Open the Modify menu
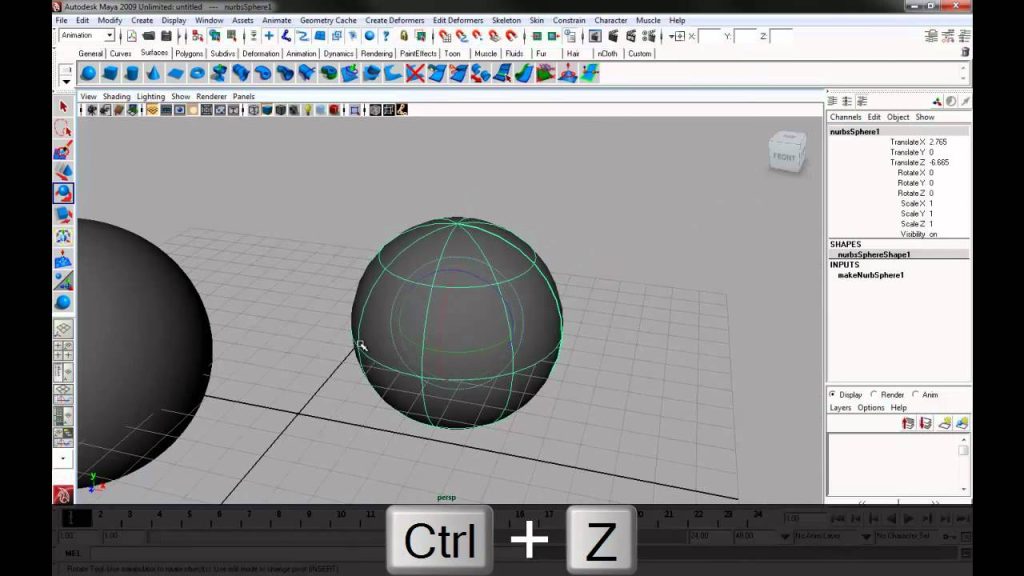 click(x=110, y=20)
